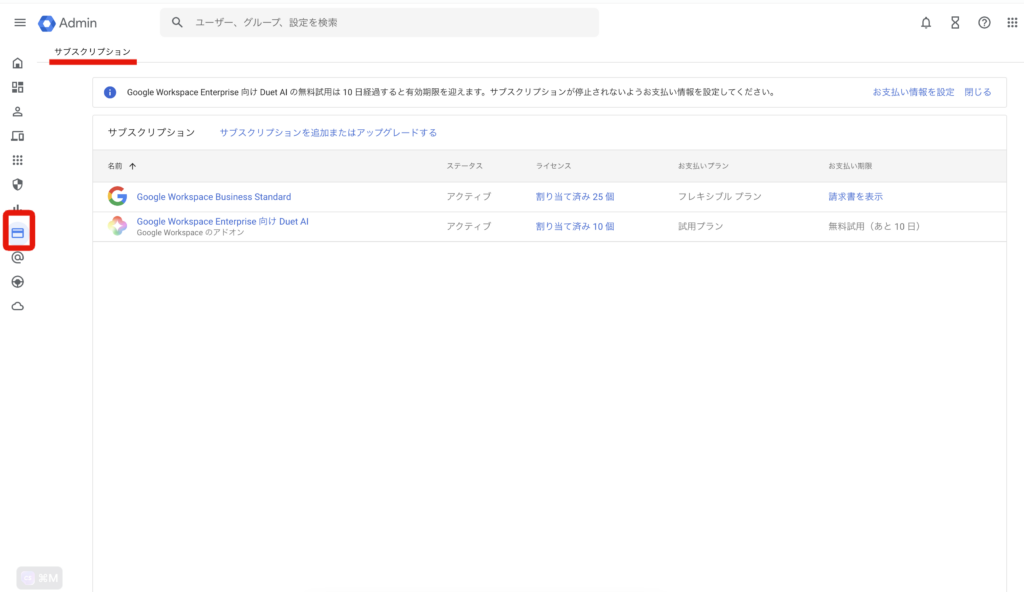The width and height of the screenshot is (1024, 592).
Task: Click アクティブ status in Duet AI row
Action: [469, 227]
